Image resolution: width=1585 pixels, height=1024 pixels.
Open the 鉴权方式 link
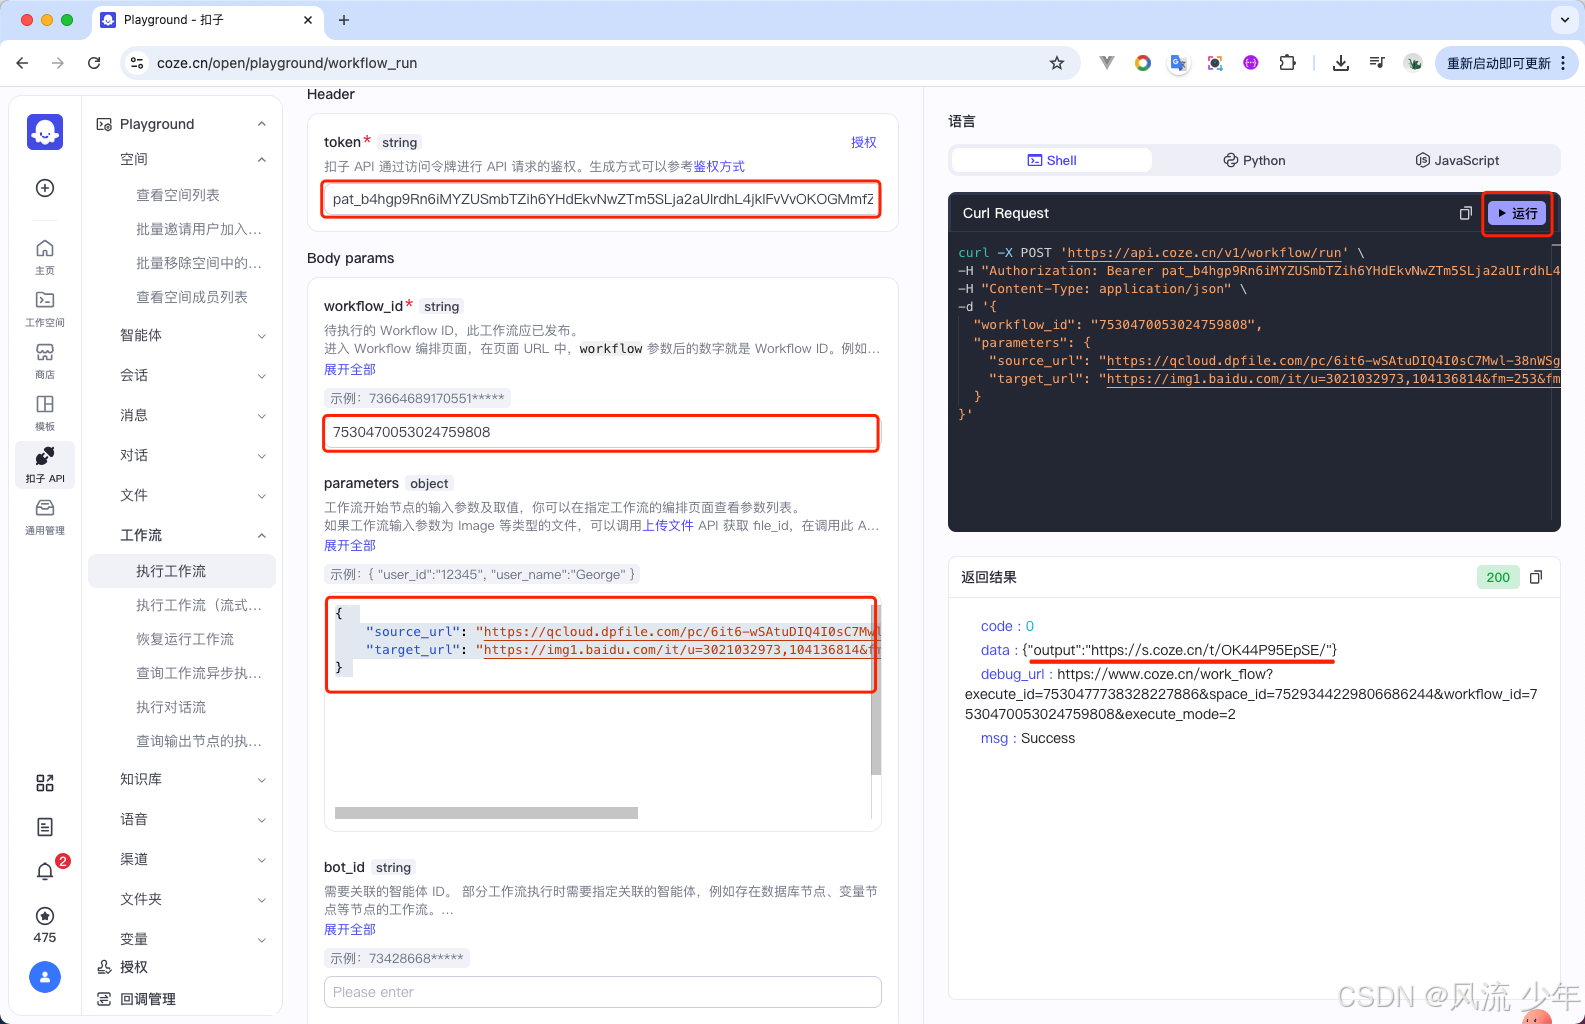(x=719, y=166)
